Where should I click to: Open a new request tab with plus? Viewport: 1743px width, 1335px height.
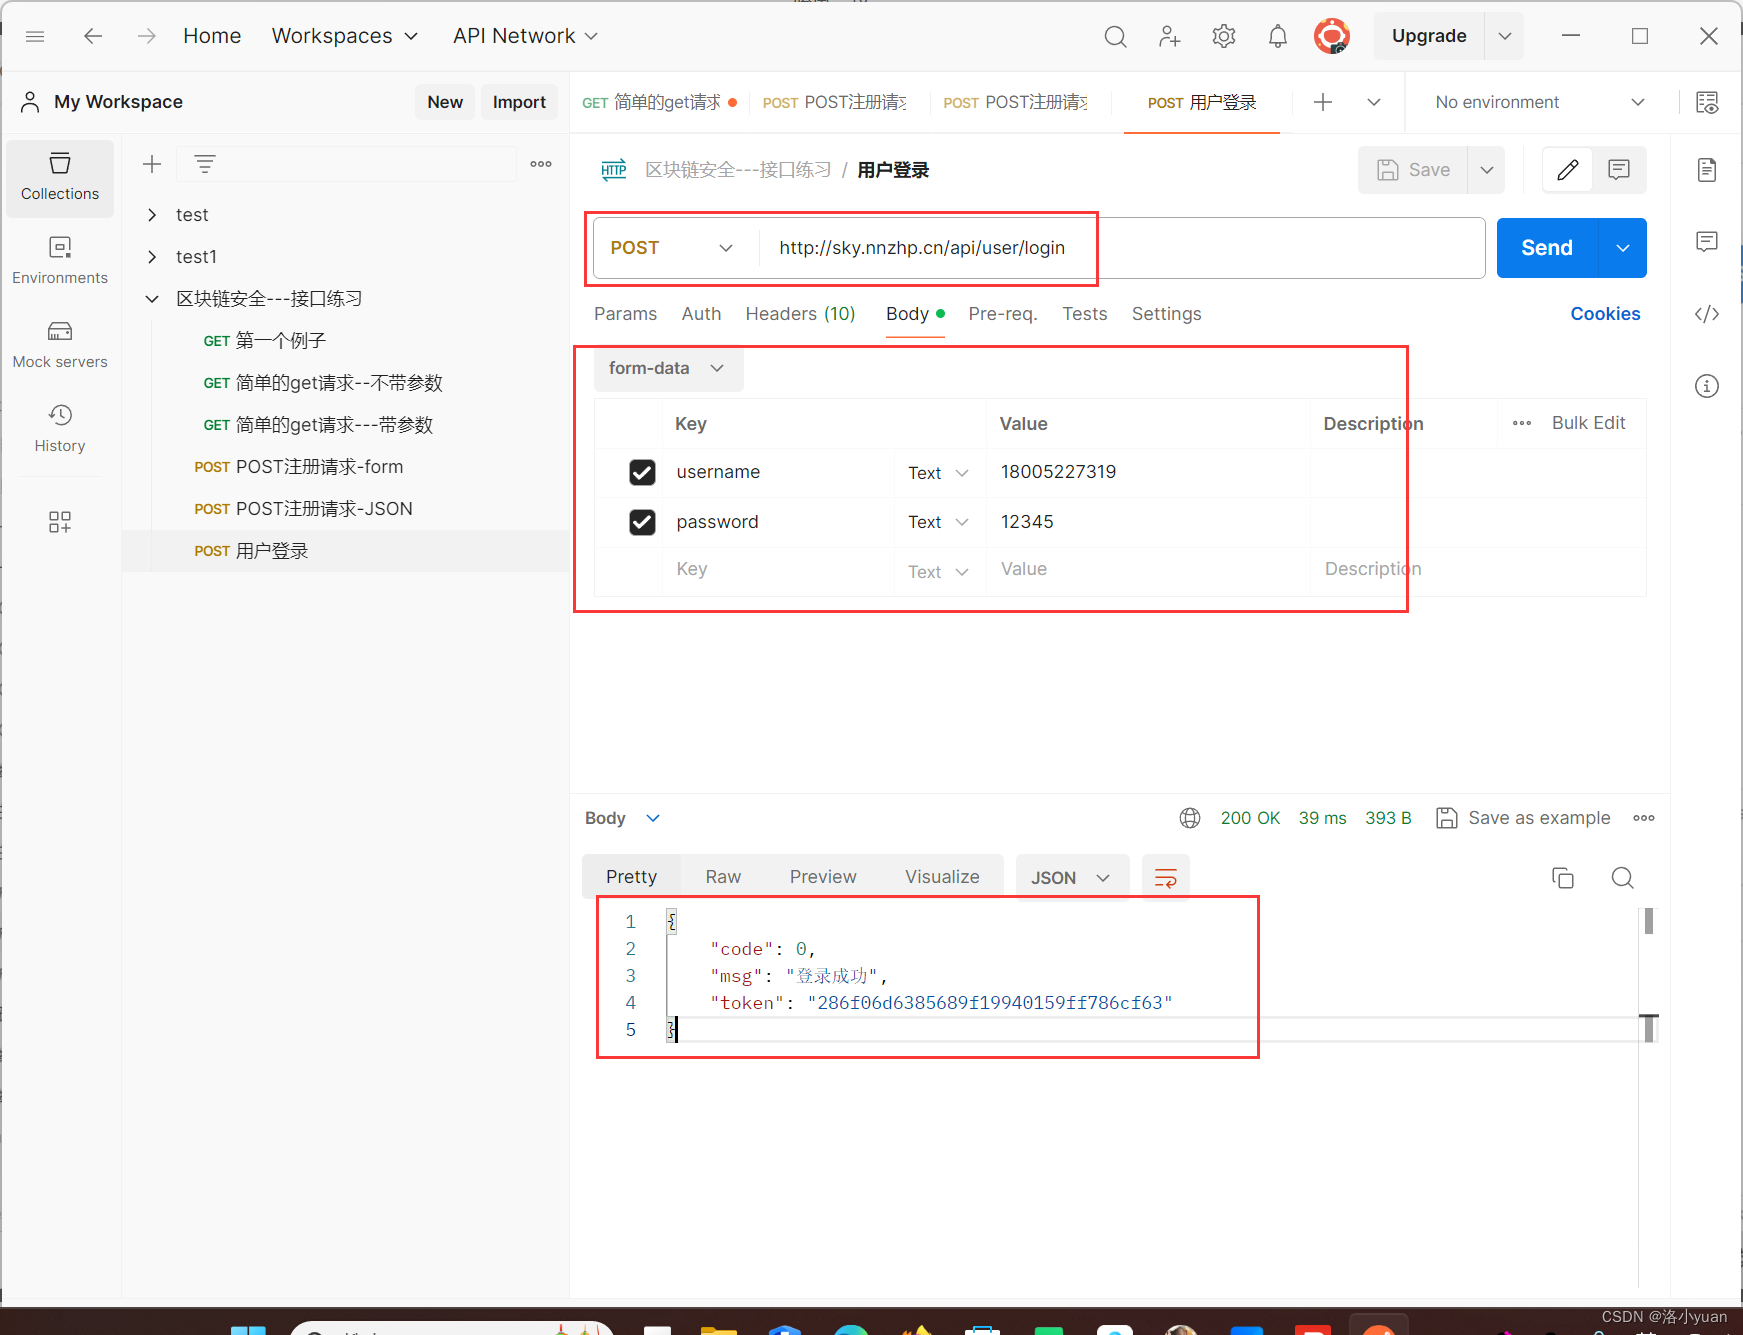1323,102
